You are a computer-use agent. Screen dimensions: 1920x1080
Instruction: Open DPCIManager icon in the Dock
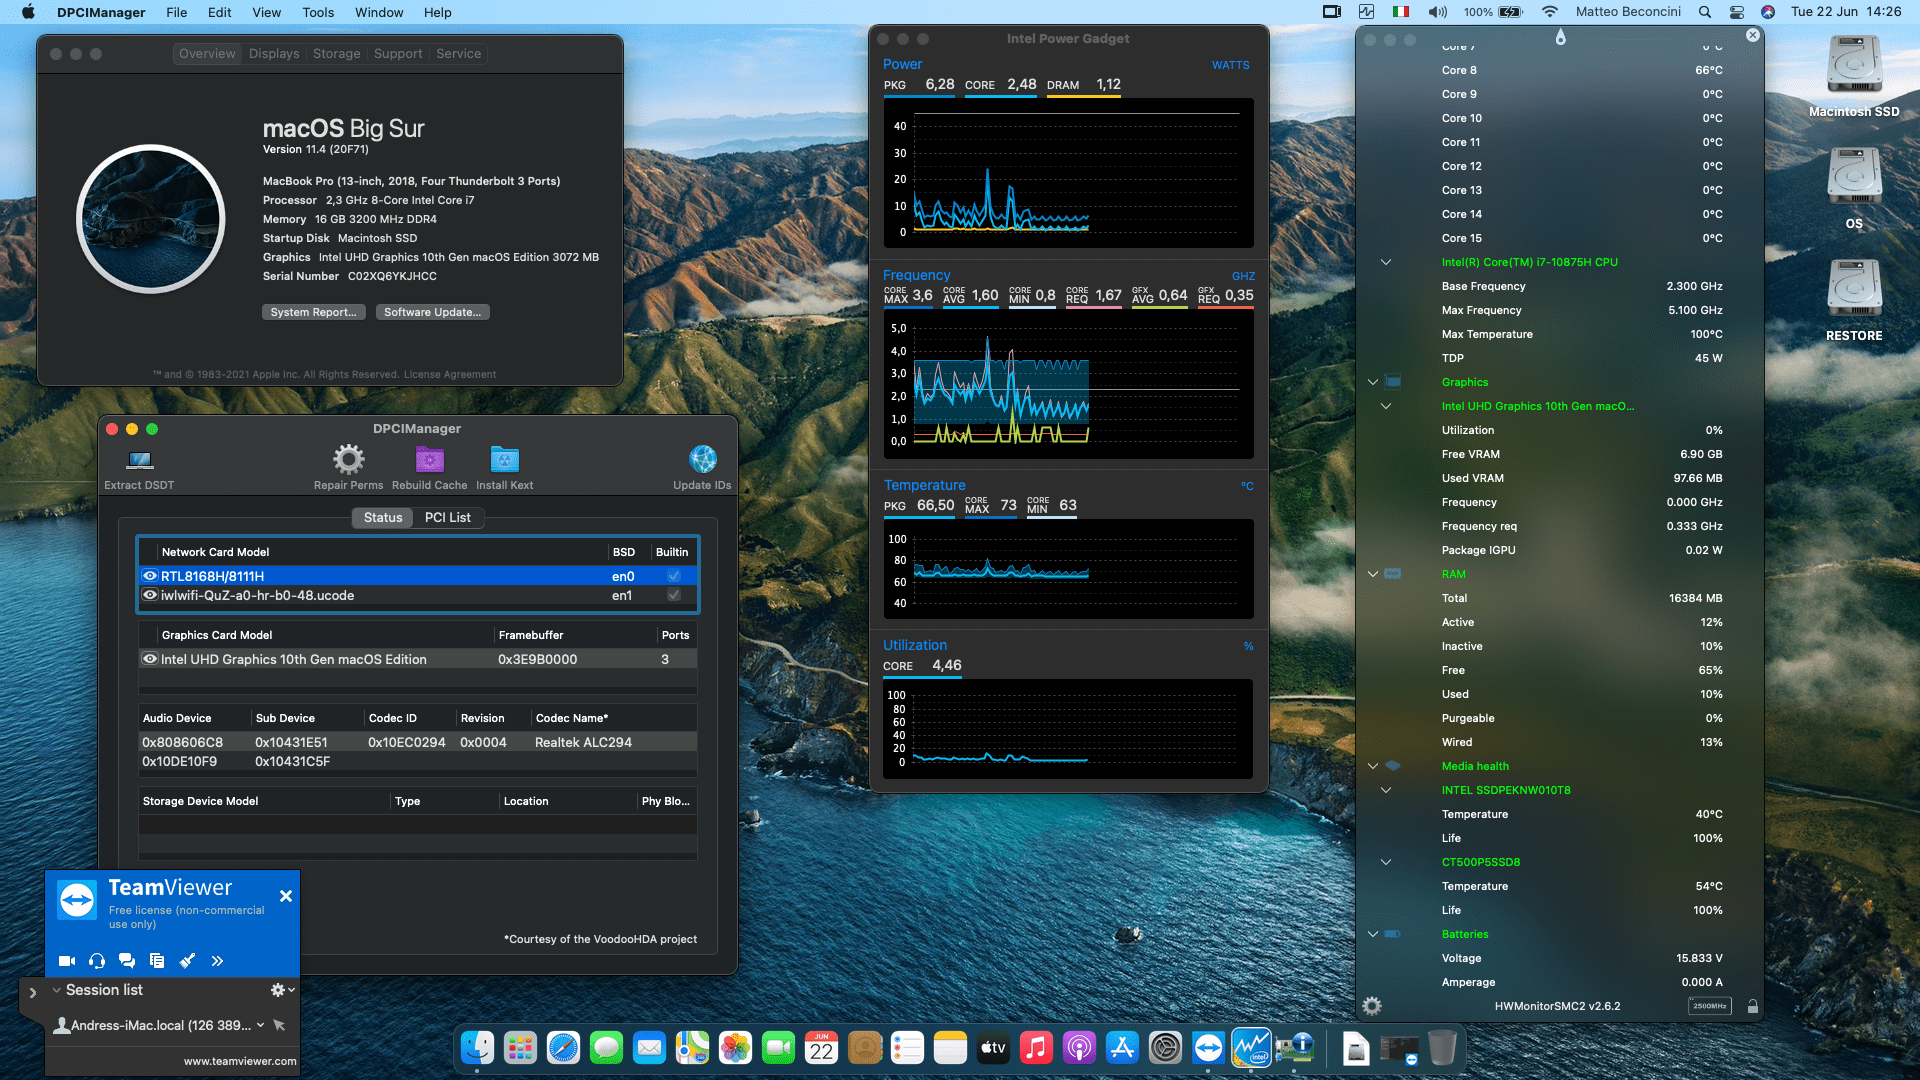(x=1294, y=1048)
